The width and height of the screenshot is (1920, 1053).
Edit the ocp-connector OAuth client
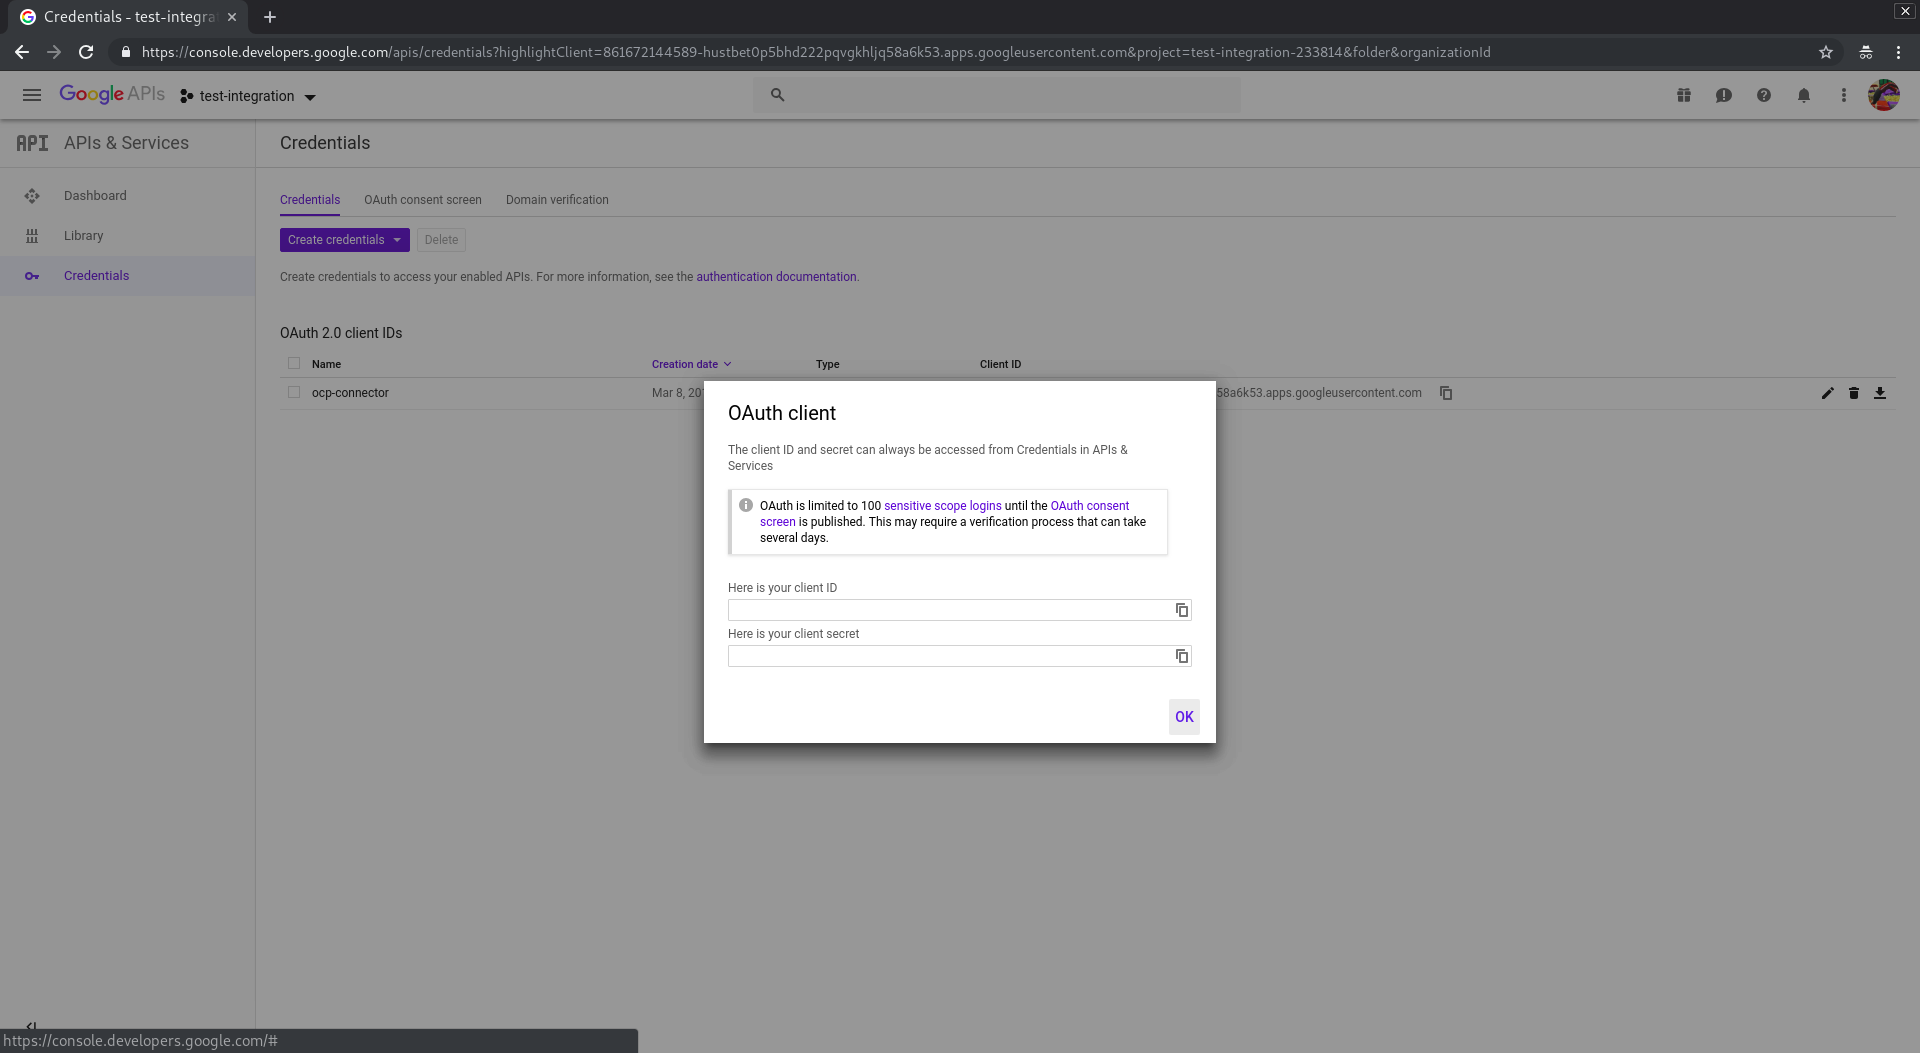[1827, 393]
